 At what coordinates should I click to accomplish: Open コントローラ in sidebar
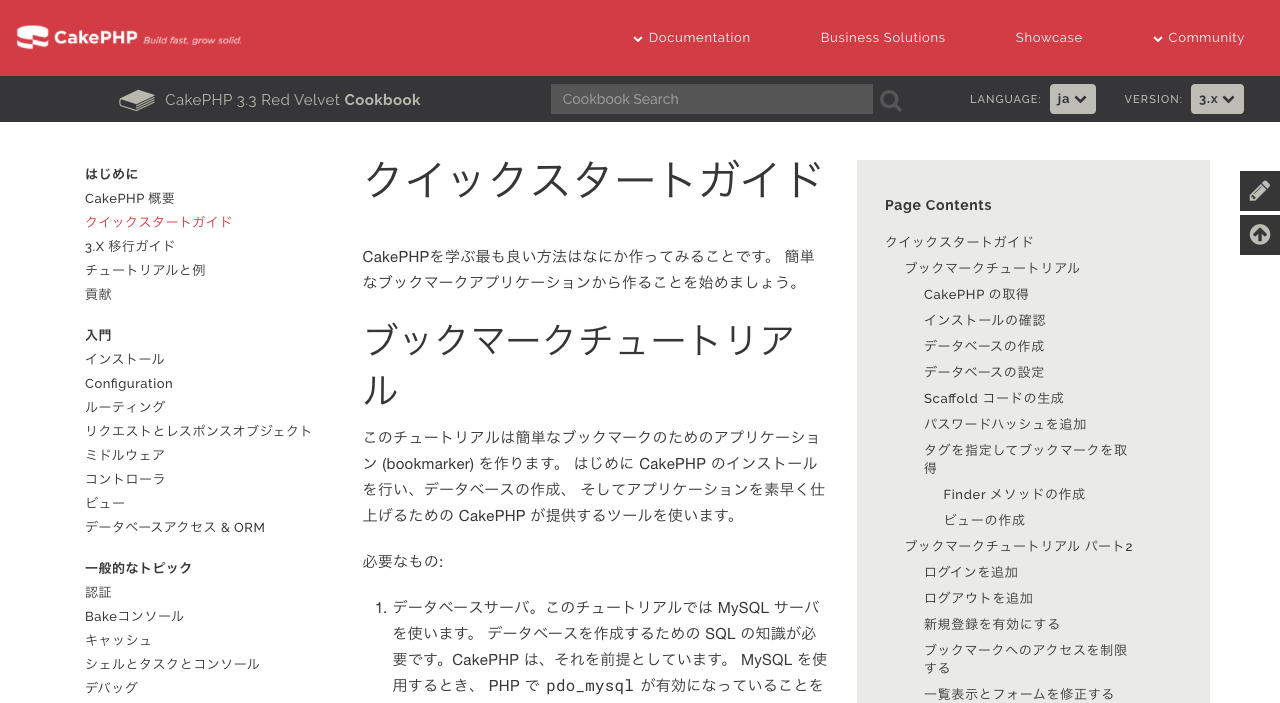(125, 479)
